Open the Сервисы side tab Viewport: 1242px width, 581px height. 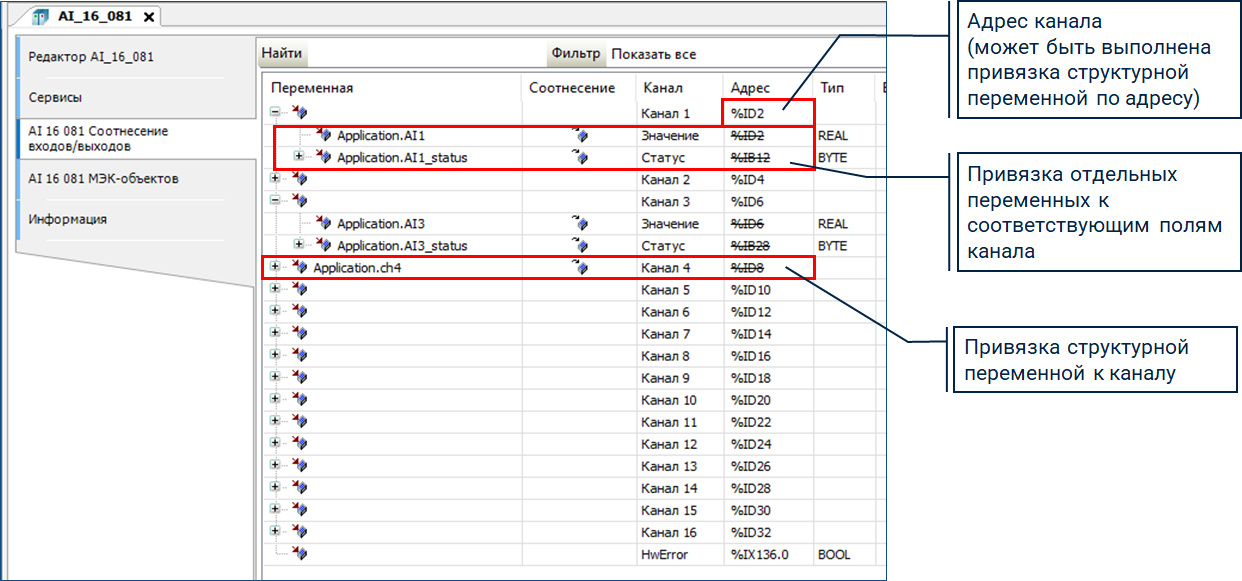pos(55,98)
